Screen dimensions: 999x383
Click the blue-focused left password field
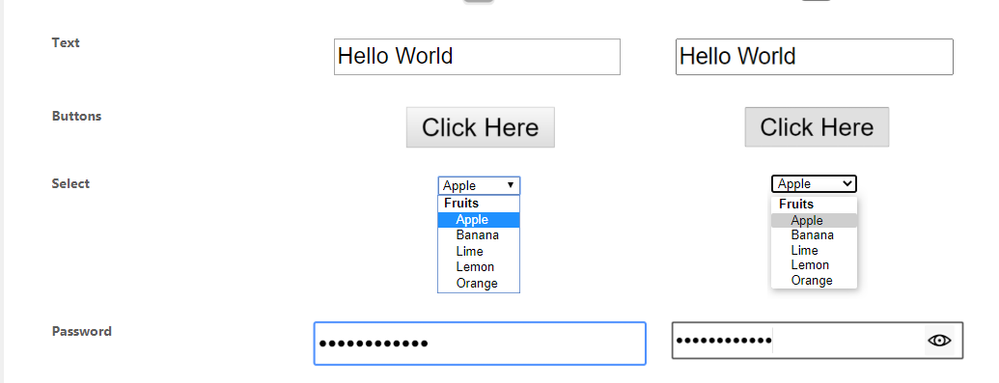(480, 343)
